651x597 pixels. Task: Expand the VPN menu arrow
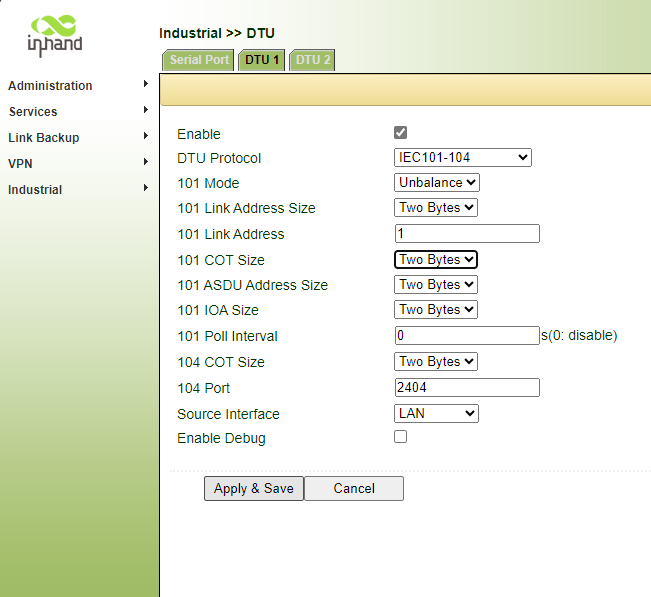[146, 161]
